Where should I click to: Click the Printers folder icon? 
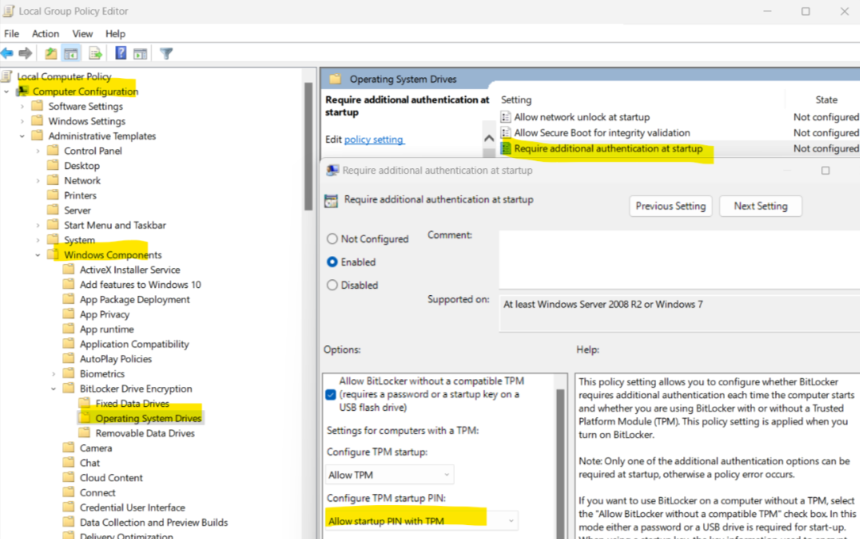(x=53, y=195)
